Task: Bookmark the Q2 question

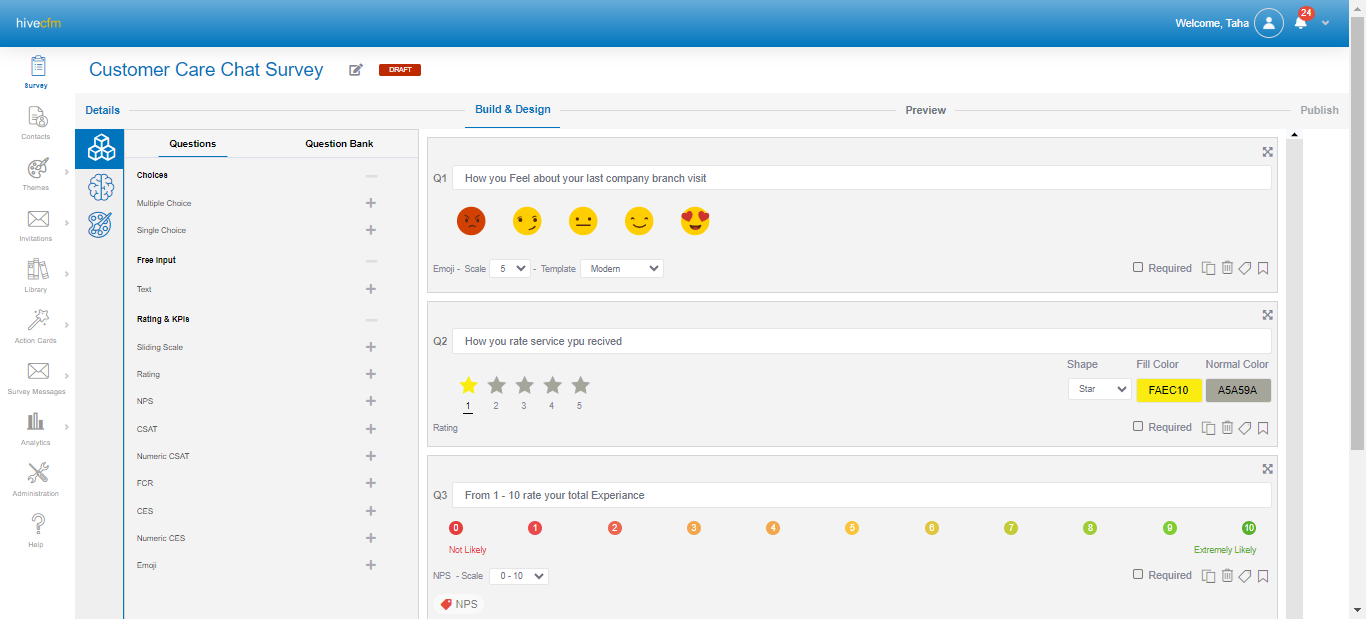Action: pyautogui.click(x=1263, y=427)
